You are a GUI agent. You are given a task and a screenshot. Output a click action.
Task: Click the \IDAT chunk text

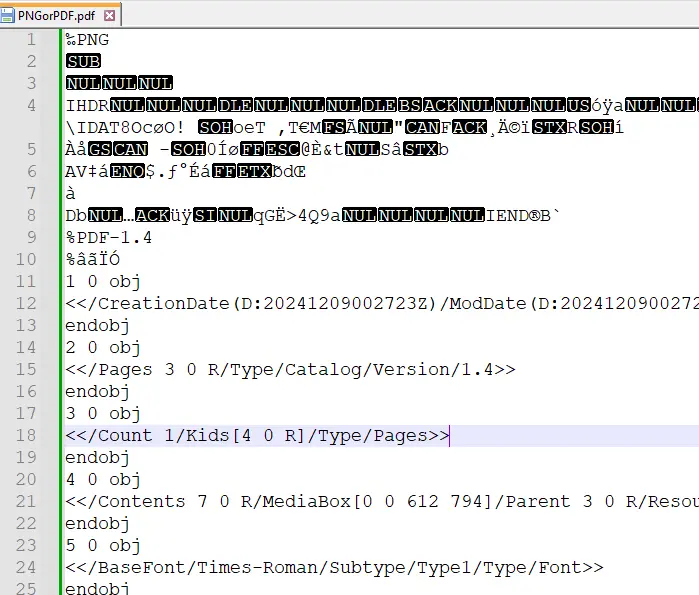pyautogui.click(x=92, y=127)
